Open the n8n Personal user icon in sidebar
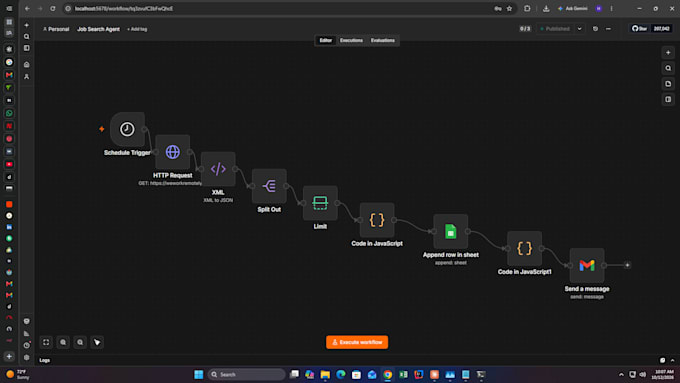The height and width of the screenshot is (383, 680). point(26,76)
